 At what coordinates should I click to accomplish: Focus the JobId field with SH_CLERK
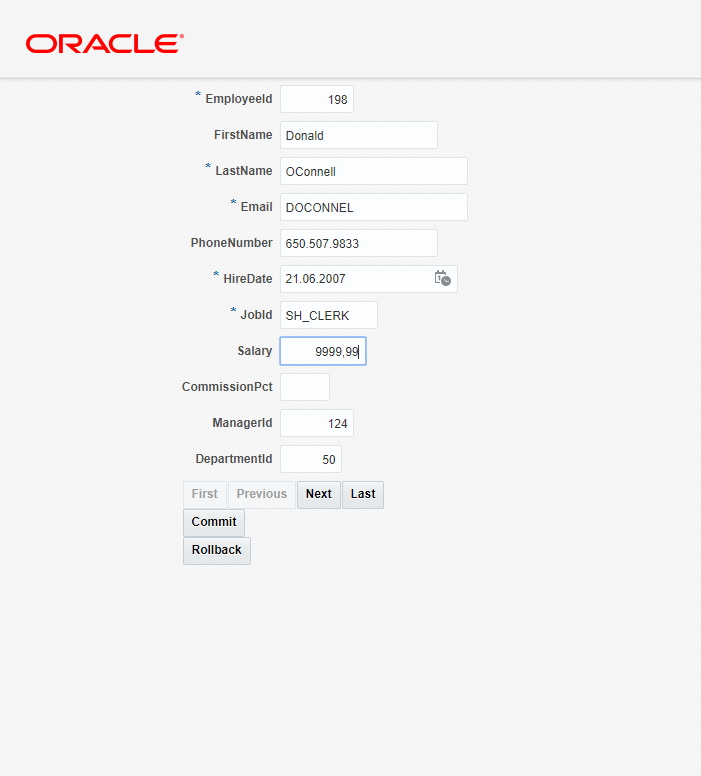[329, 315]
